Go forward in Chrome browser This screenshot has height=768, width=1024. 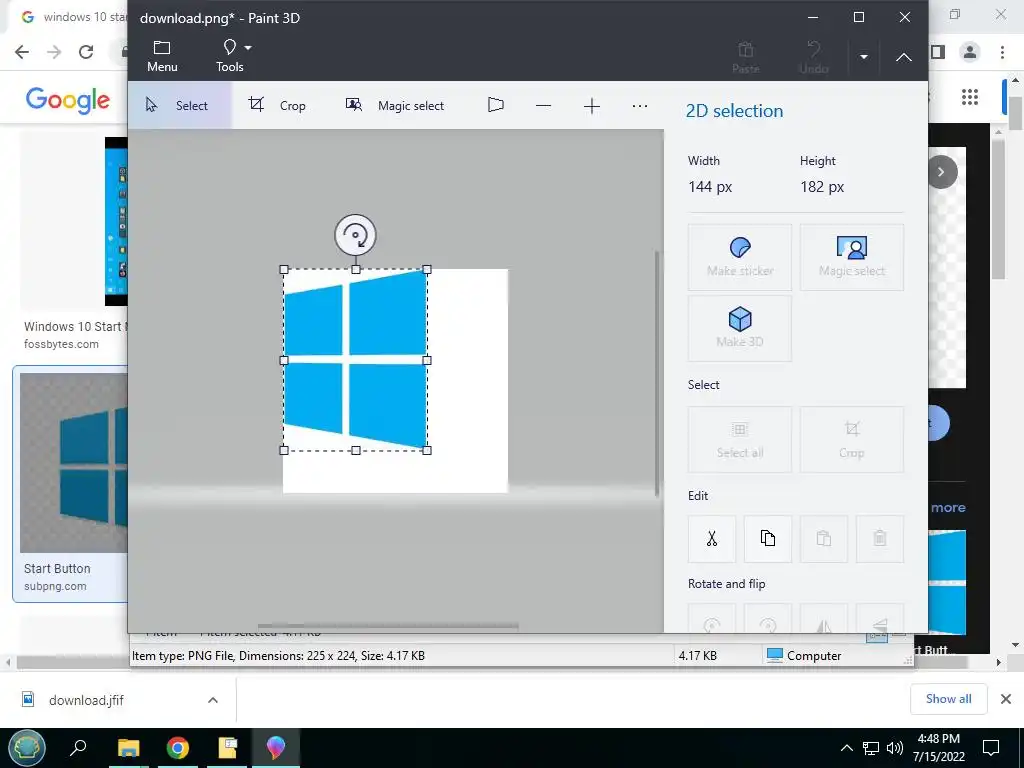point(54,52)
